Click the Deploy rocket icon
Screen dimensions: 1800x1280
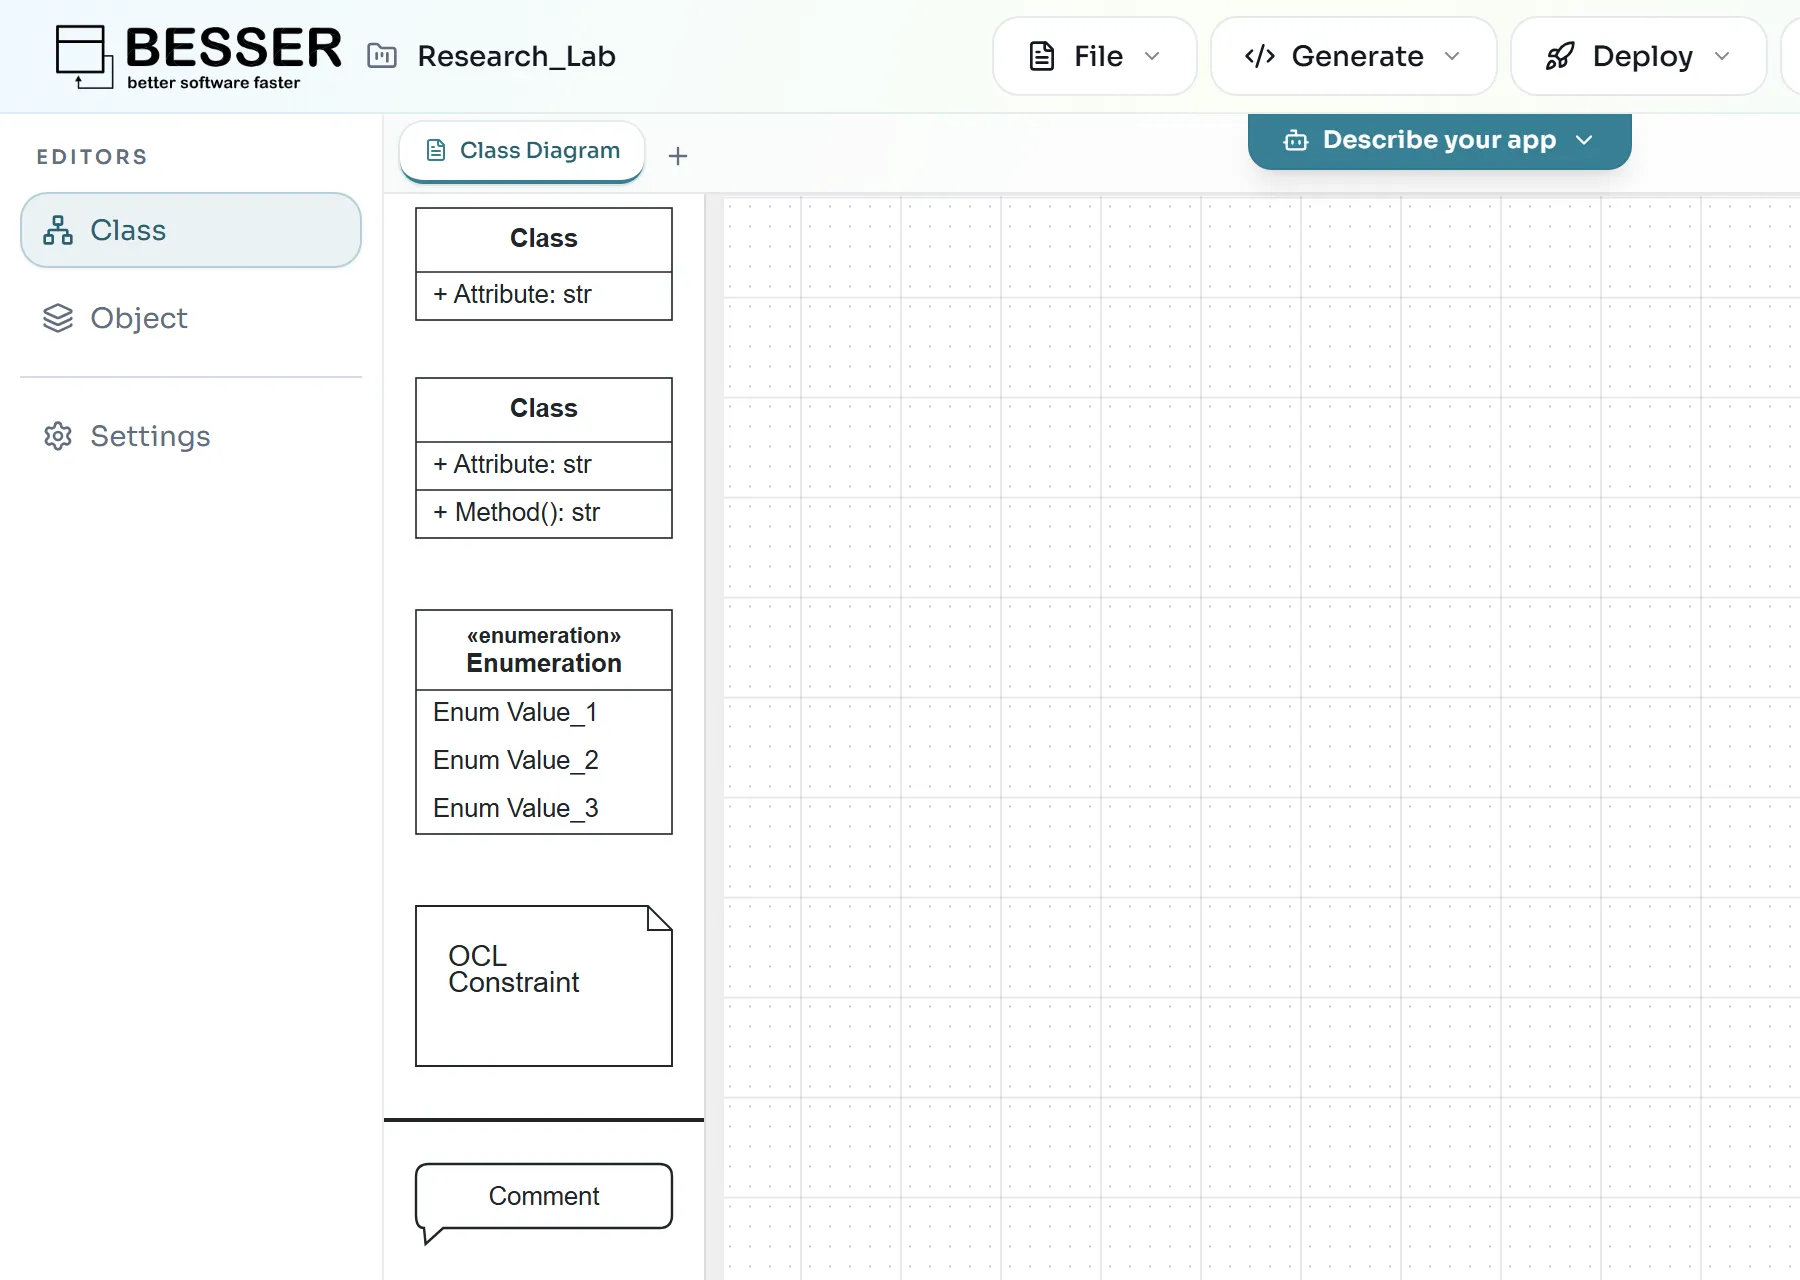[1560, 56]
